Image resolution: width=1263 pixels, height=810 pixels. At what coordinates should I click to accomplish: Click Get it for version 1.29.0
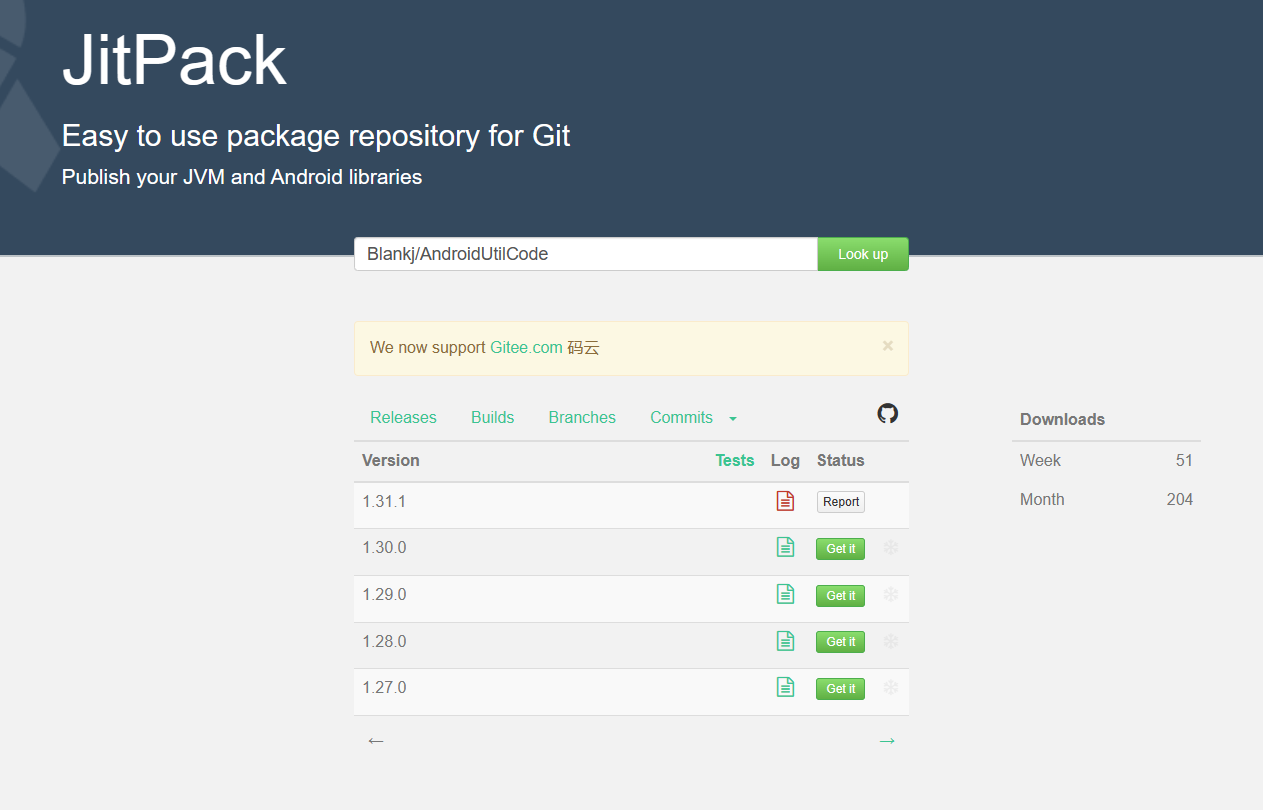(x=840, y=596)
